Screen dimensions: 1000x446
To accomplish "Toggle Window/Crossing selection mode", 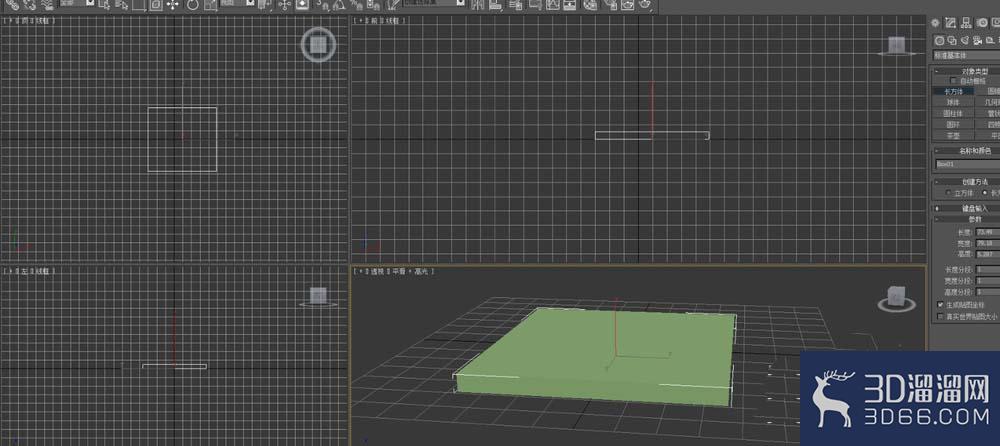I will pyautogui.click(x=156, y=5).
